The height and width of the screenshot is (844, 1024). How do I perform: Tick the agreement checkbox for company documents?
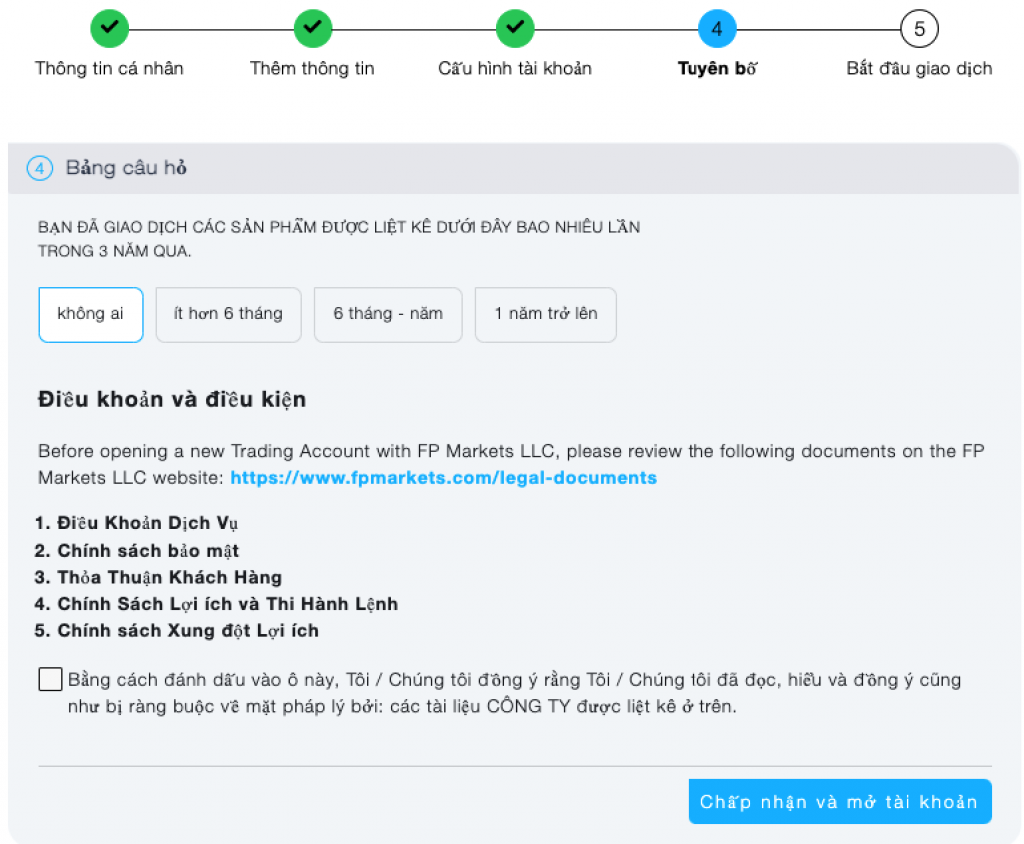50,680
